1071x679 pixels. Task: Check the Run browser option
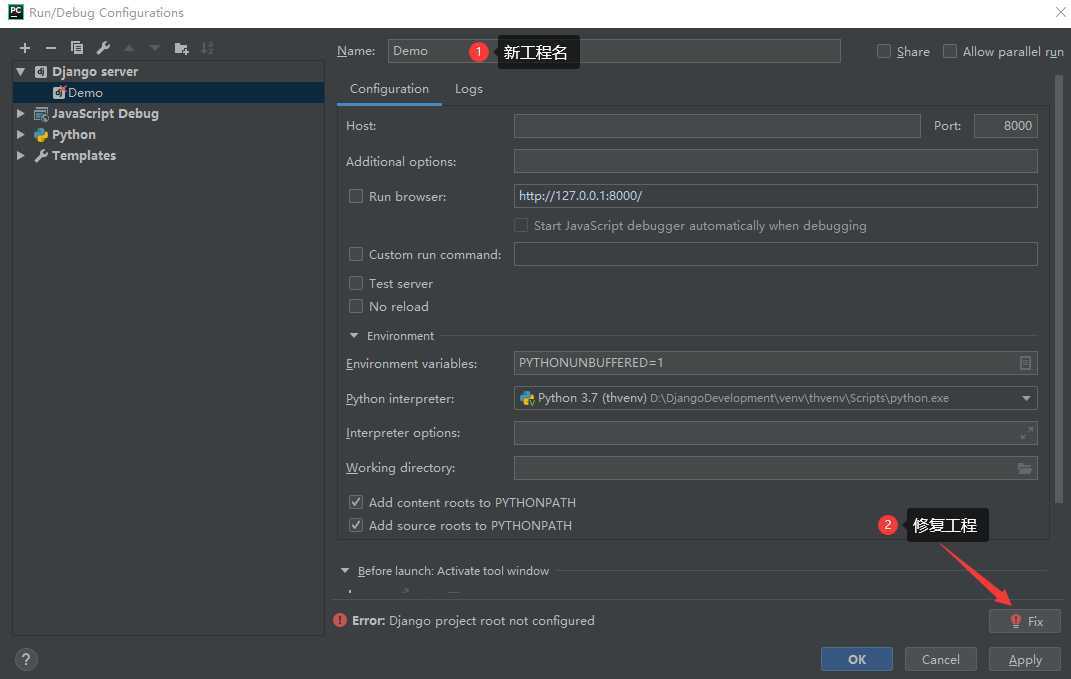[x=356, y=196]
